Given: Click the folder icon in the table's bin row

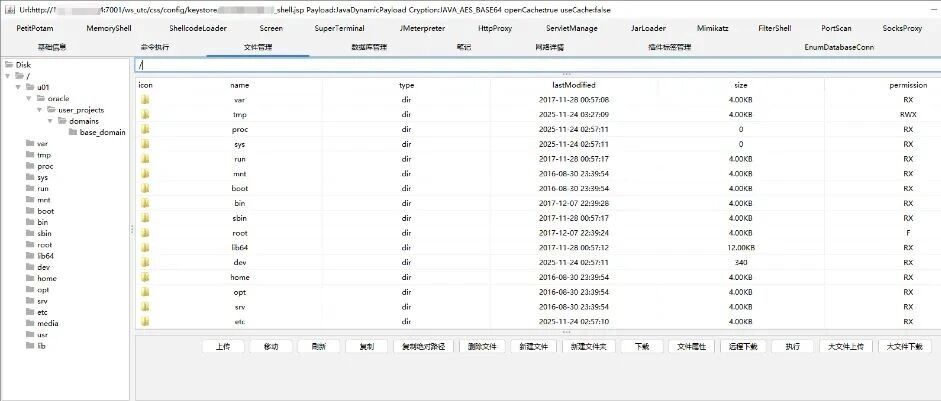Looking at the screenshot, I should tap(145, 203).
